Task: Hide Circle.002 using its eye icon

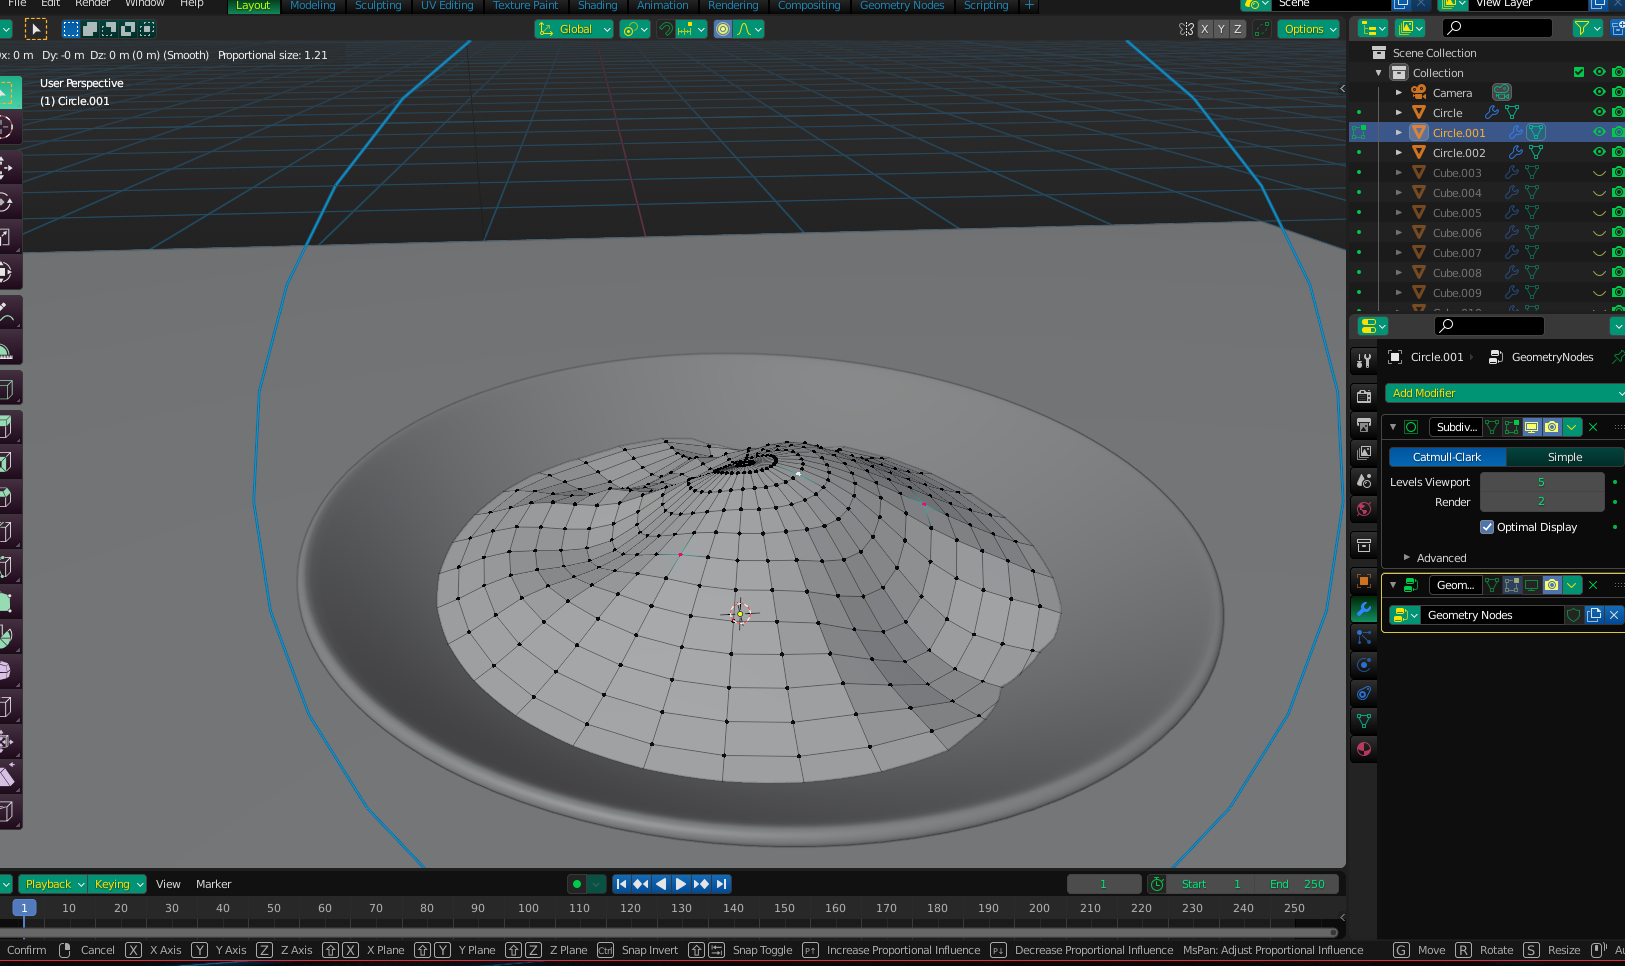Action: [1599, 152]
